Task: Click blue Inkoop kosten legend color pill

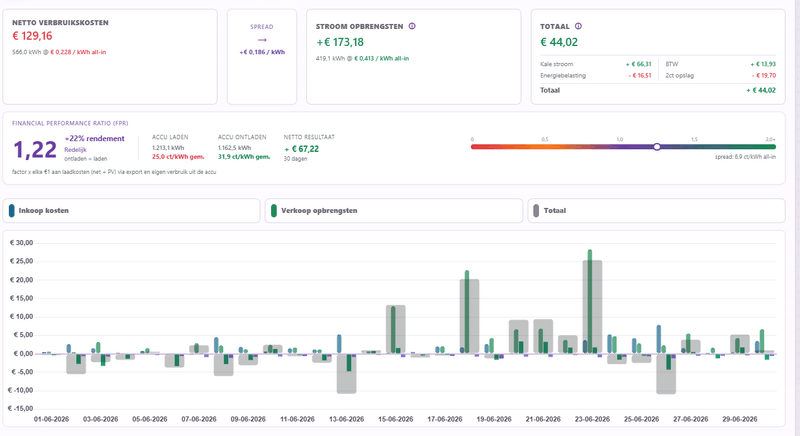Action: coord(12,211)
